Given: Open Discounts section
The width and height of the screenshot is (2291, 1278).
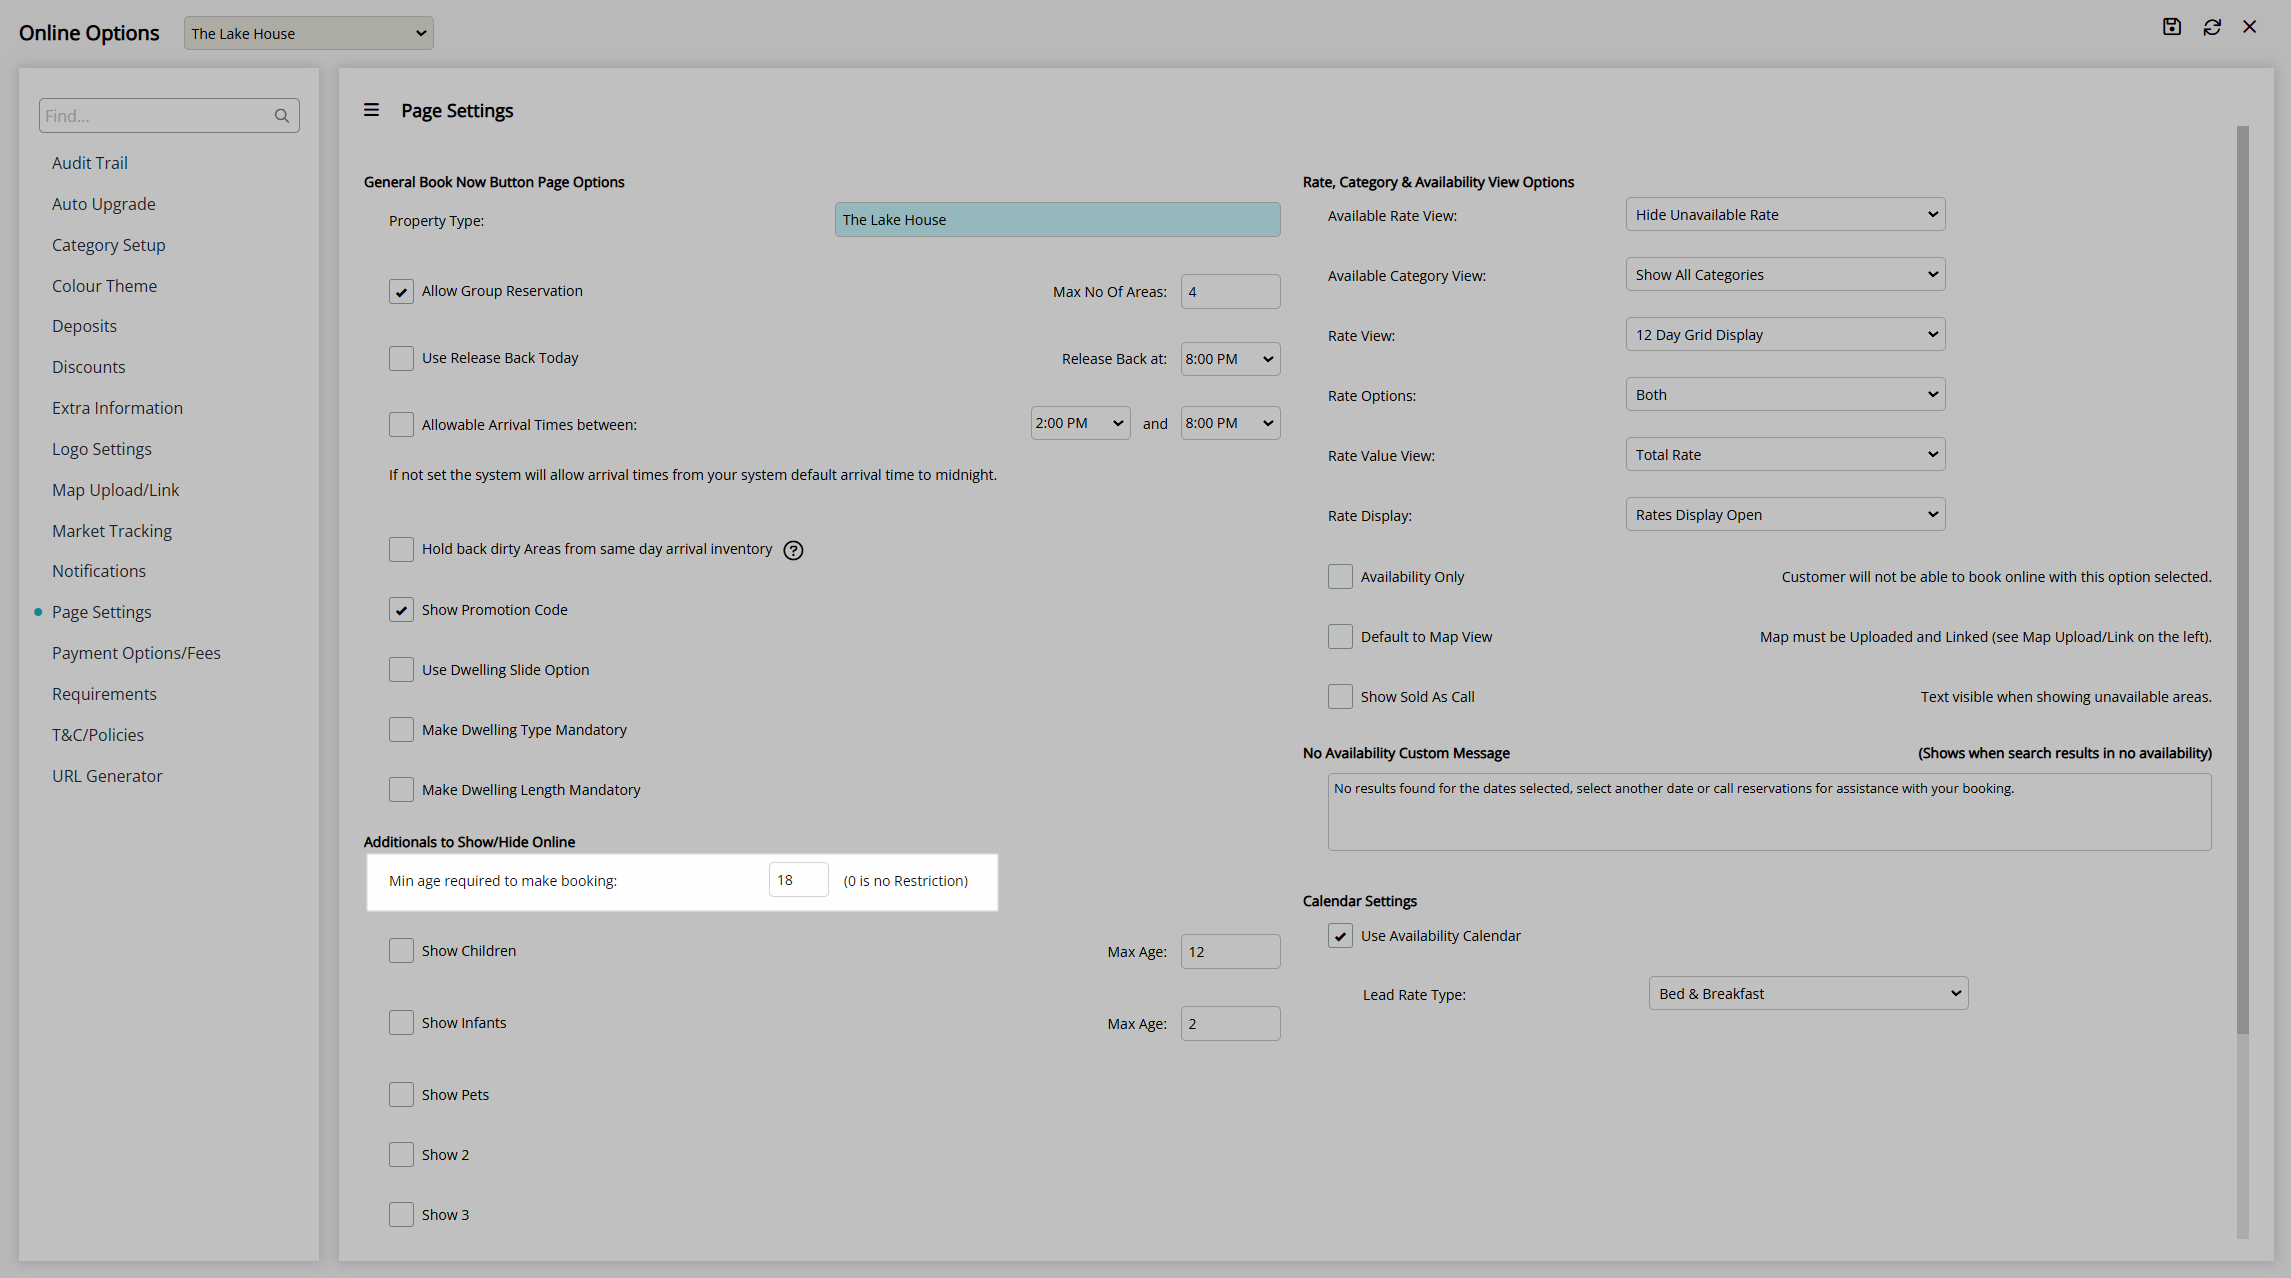Looking at the screenshot, I should 89,367.
